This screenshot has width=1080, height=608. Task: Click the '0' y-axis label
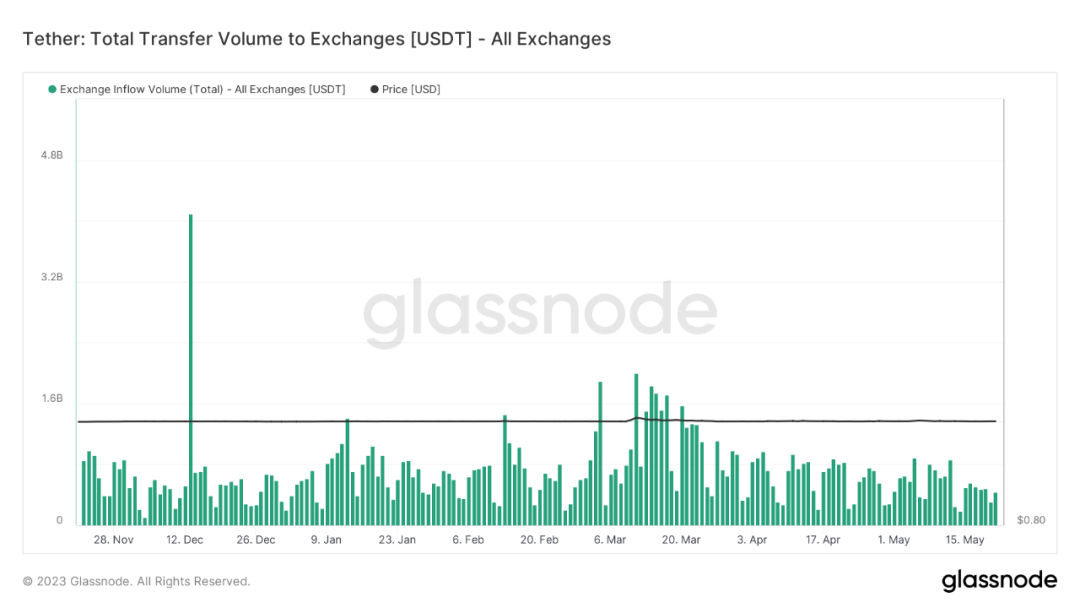pos(59,521)
